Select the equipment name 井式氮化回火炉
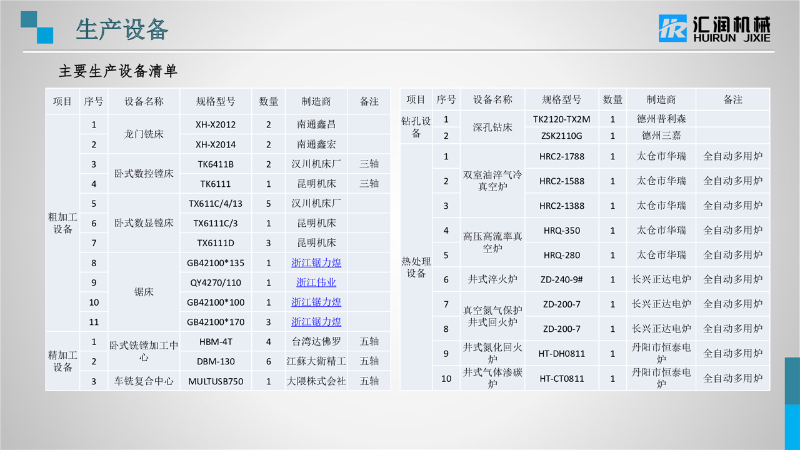Screen dimensions: 800x450 [x=492, y=353]
